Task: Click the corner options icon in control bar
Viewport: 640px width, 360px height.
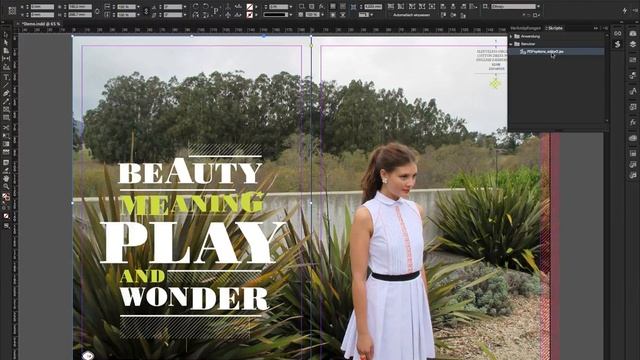Action: (x=353, y=7)
